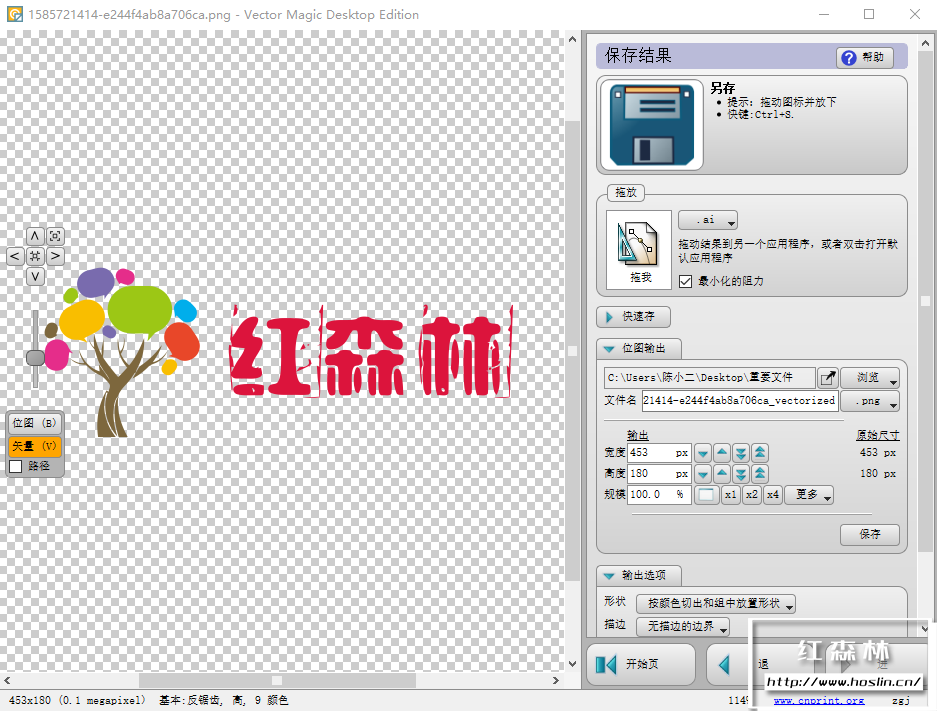This screenshot has width=937, height=711.
Task: Open output folder via external link icon
Action: click(828, 378)
